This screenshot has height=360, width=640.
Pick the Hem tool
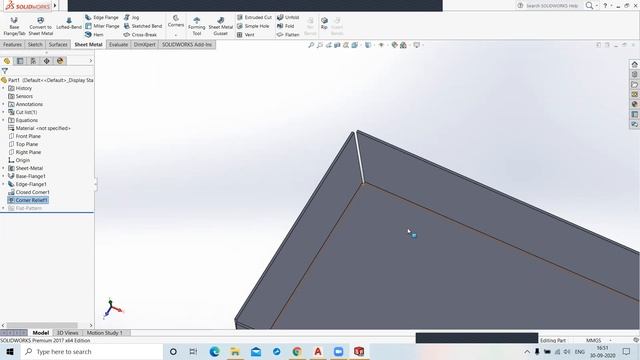[94, 35]
